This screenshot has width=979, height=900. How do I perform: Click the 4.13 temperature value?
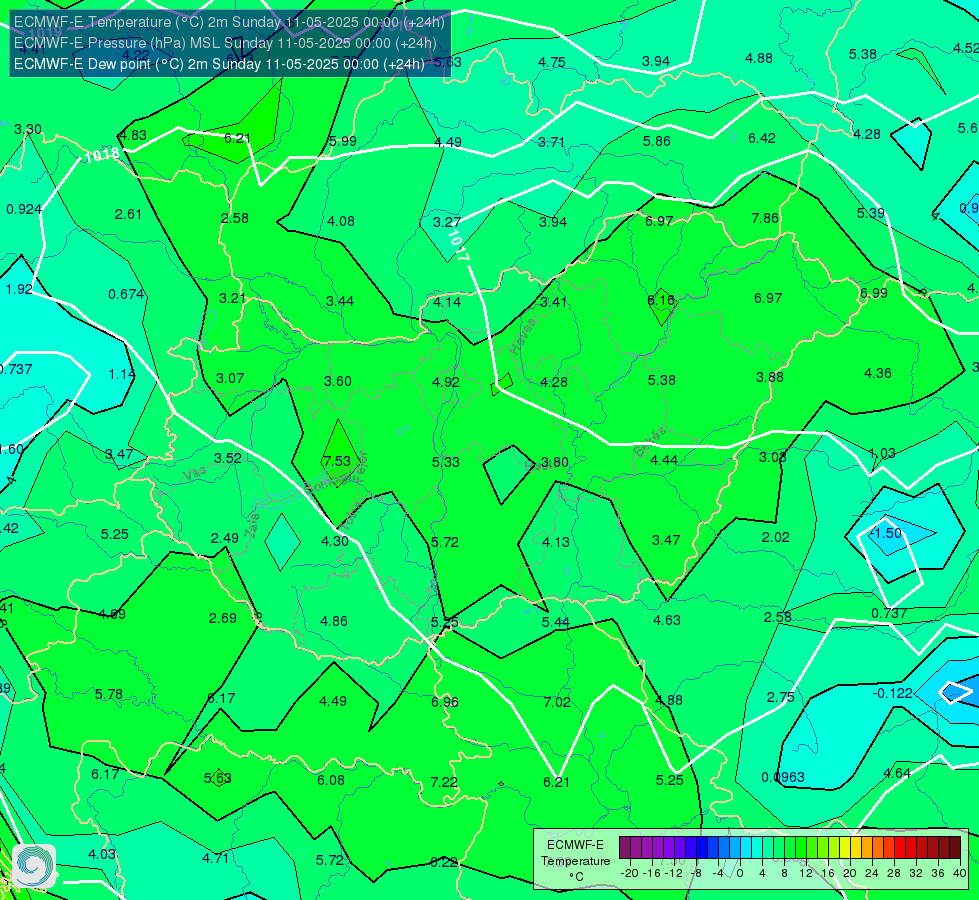556,541
